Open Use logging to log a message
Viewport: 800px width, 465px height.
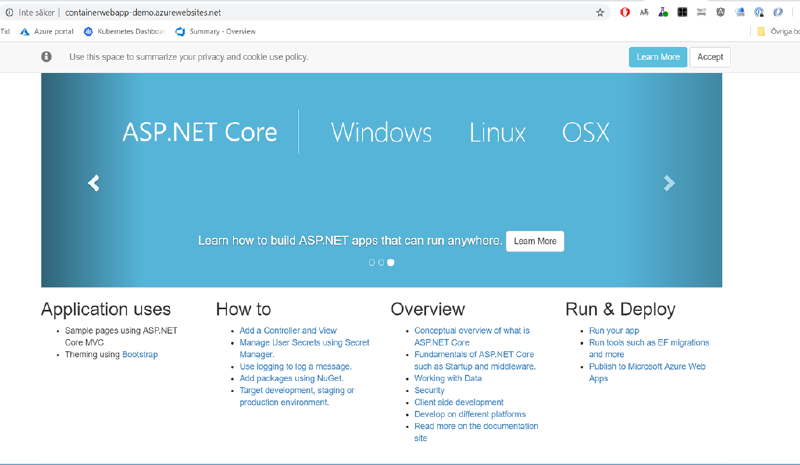pos(295,366)
